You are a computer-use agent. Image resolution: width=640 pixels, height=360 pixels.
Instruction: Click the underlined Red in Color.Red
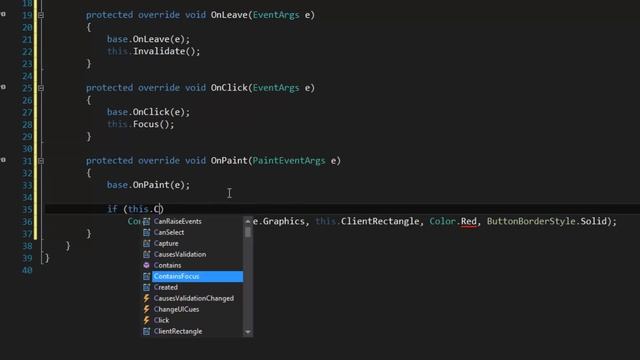point(469,221)
